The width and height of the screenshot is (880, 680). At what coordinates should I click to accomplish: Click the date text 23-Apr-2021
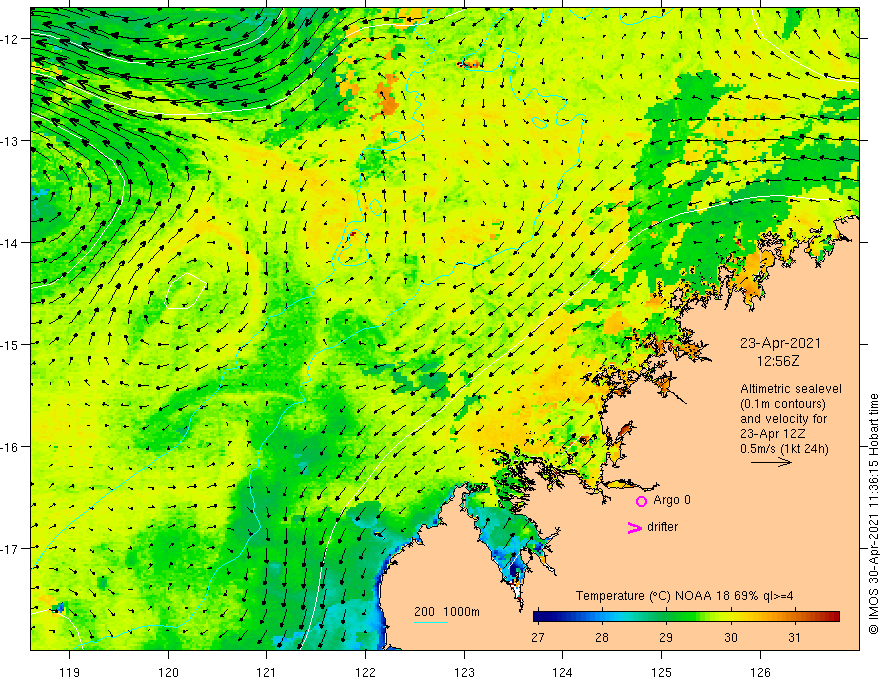[781, 343]
